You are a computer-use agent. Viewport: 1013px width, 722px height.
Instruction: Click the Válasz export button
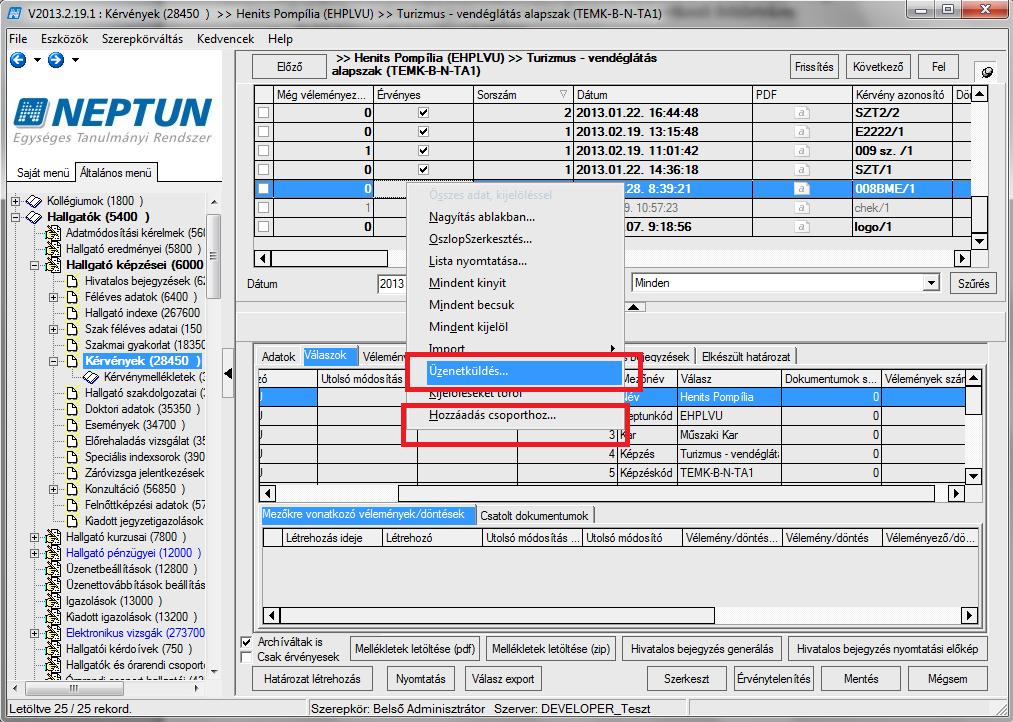pos(503,679)
